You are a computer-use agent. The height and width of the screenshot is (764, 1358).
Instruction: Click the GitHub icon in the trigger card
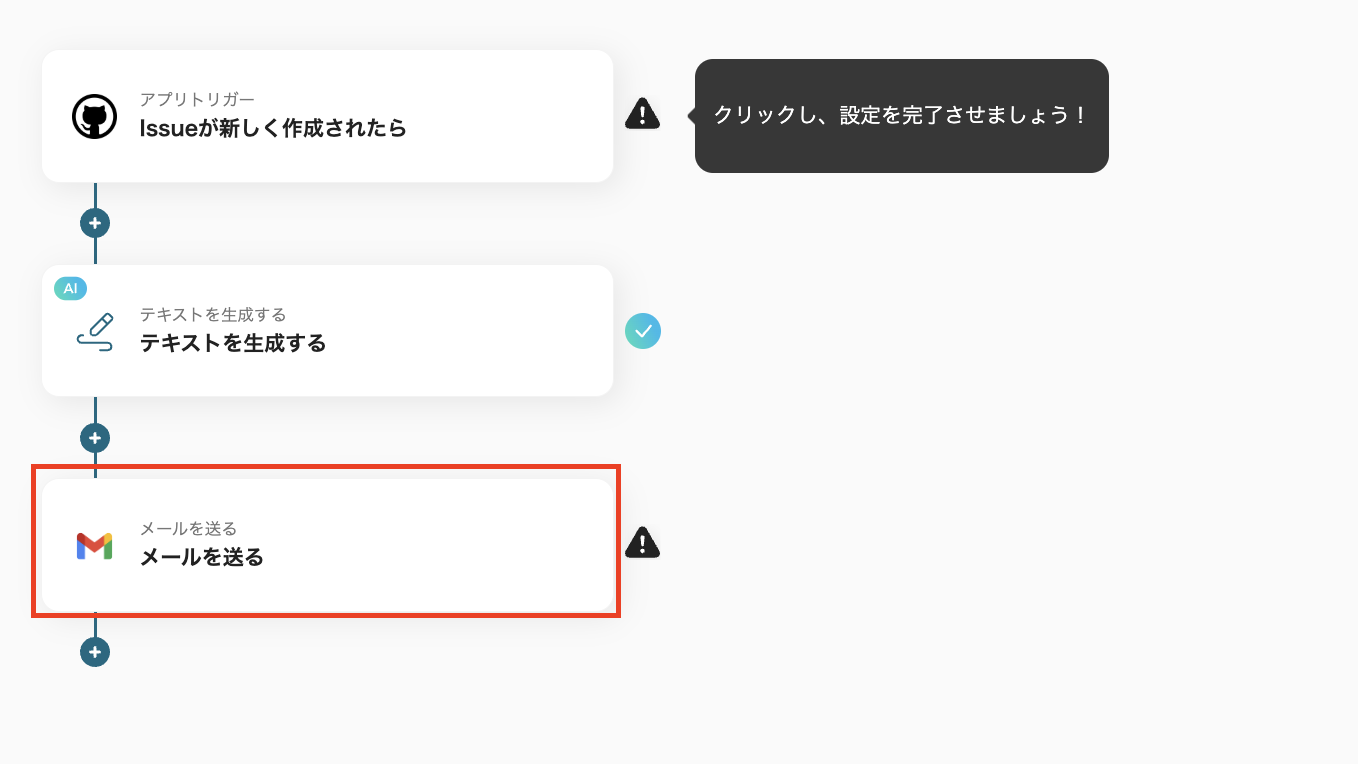point(94,117)
